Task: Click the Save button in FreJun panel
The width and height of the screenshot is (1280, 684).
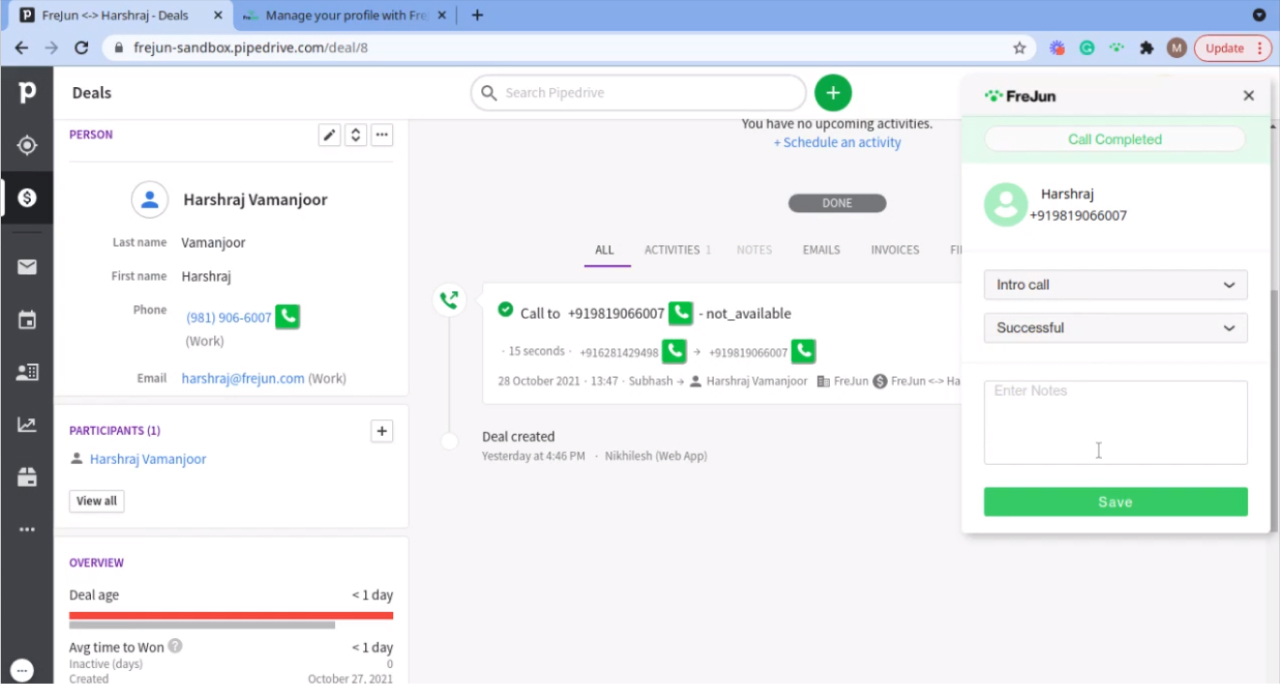Action: [x=1115, y=502]
